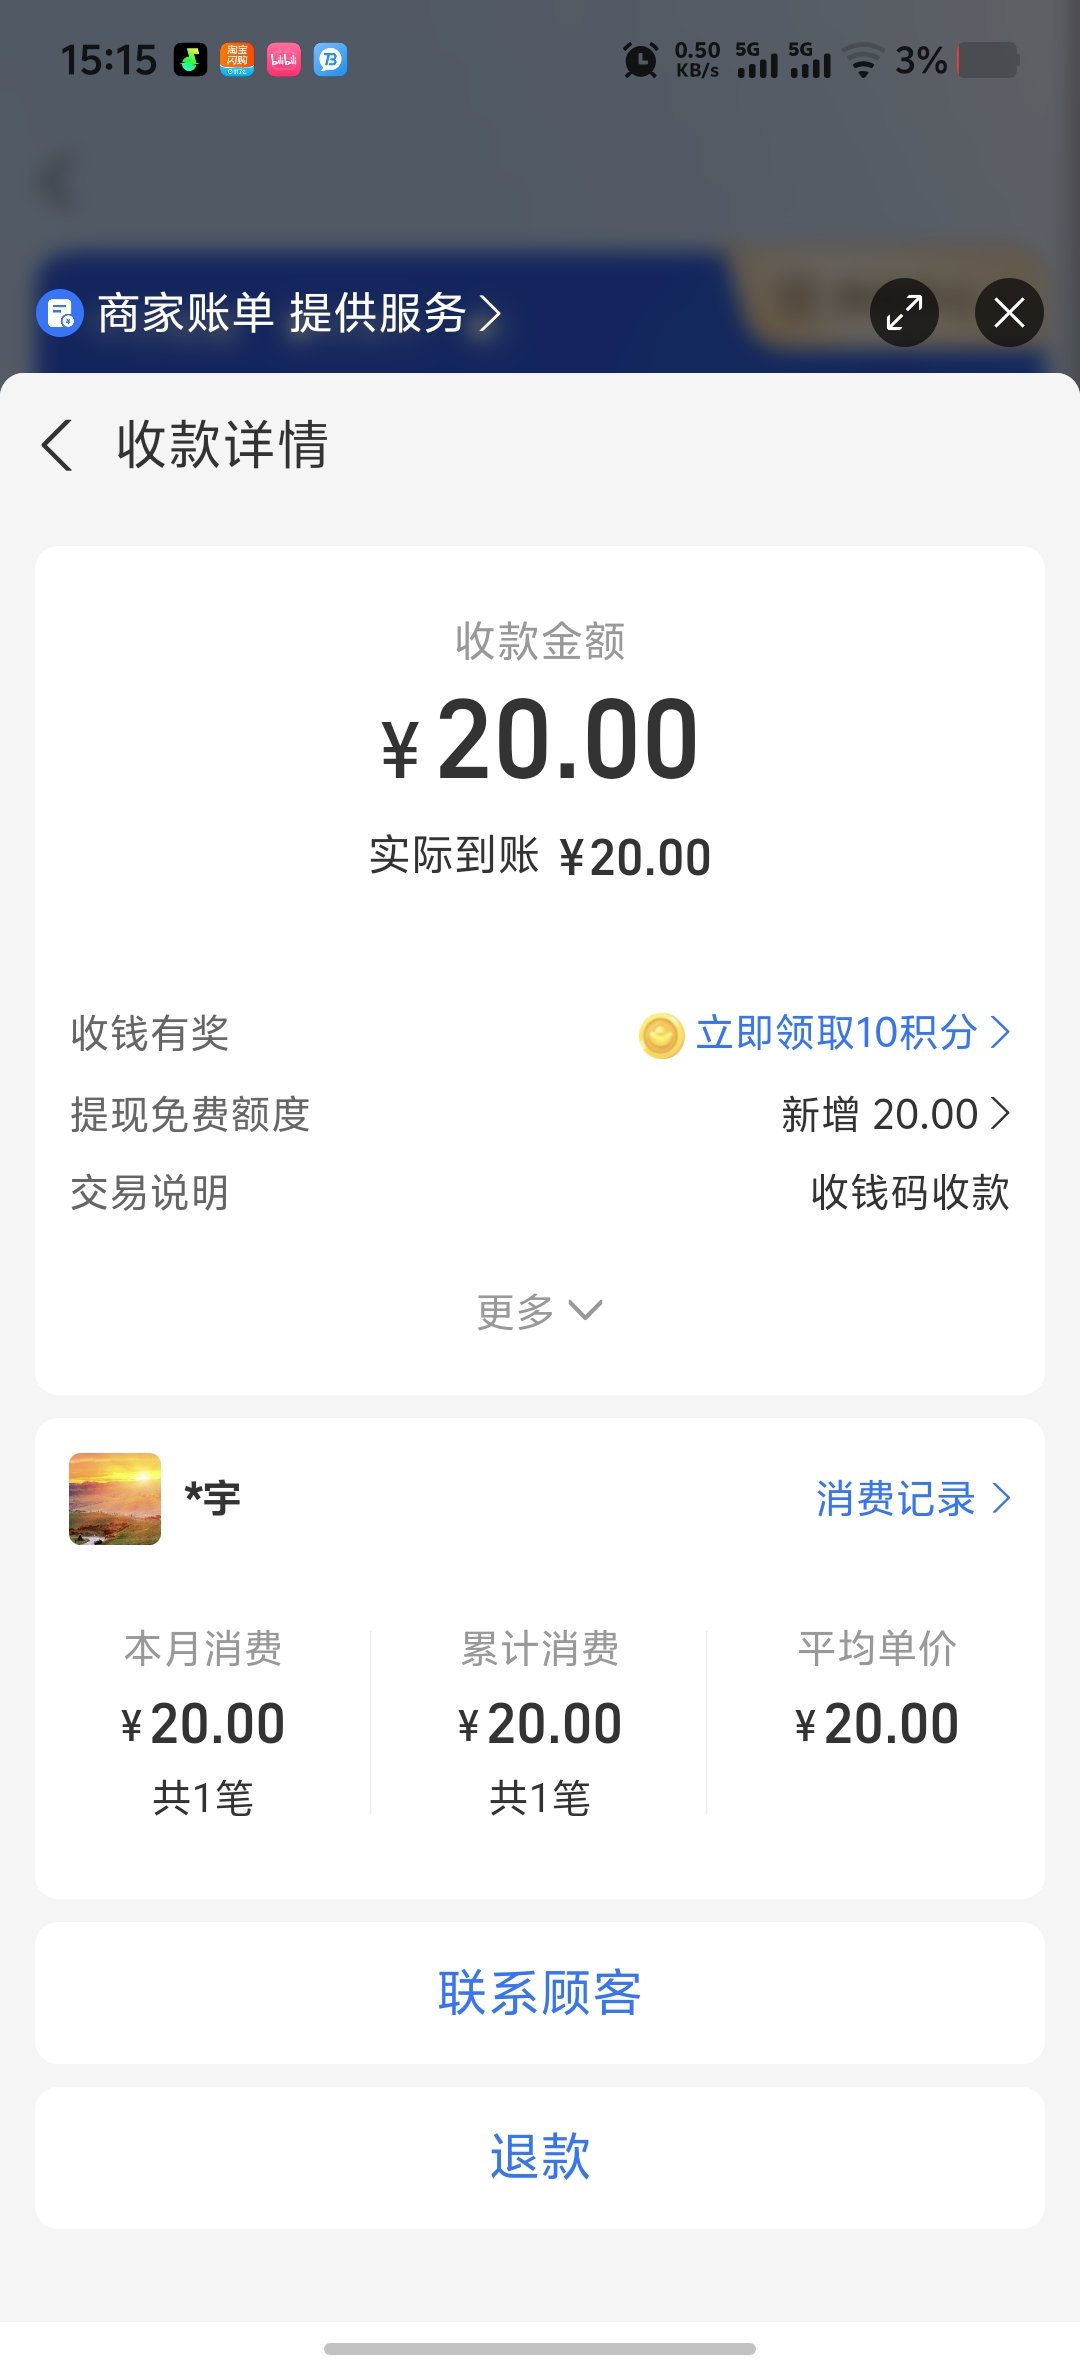Image resolution: width=1080 pixels, height=2376 pixels.
Task: Tap the expand fullscreen arrows icon
Action: (x=904, y=313)
